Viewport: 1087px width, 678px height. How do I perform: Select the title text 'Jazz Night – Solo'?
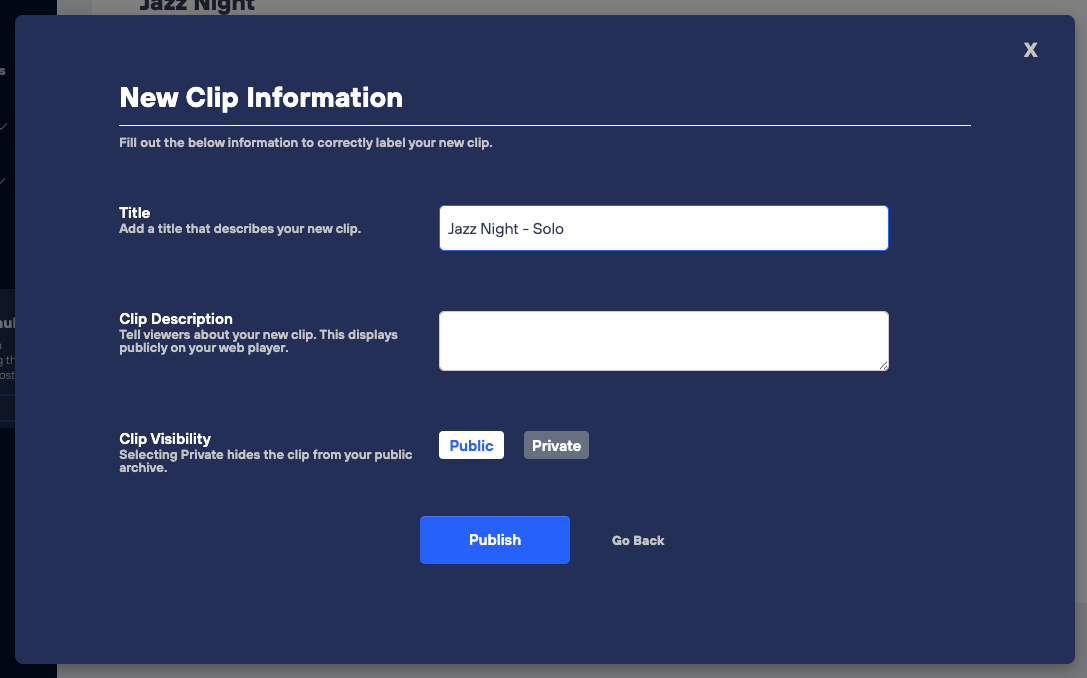504,228
